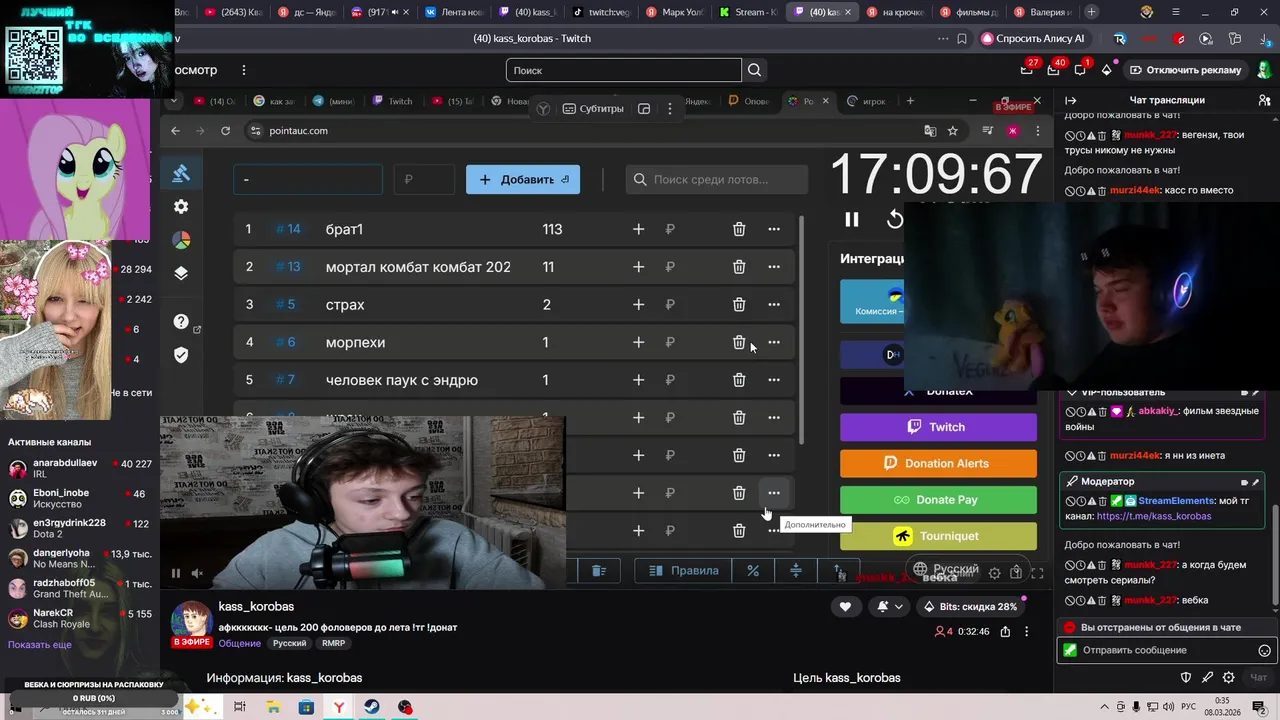The width and height of the screenshot is (1280, 720).
Task: Open pointauc settings gear in sidebar
Action: [x=181, y=206]
